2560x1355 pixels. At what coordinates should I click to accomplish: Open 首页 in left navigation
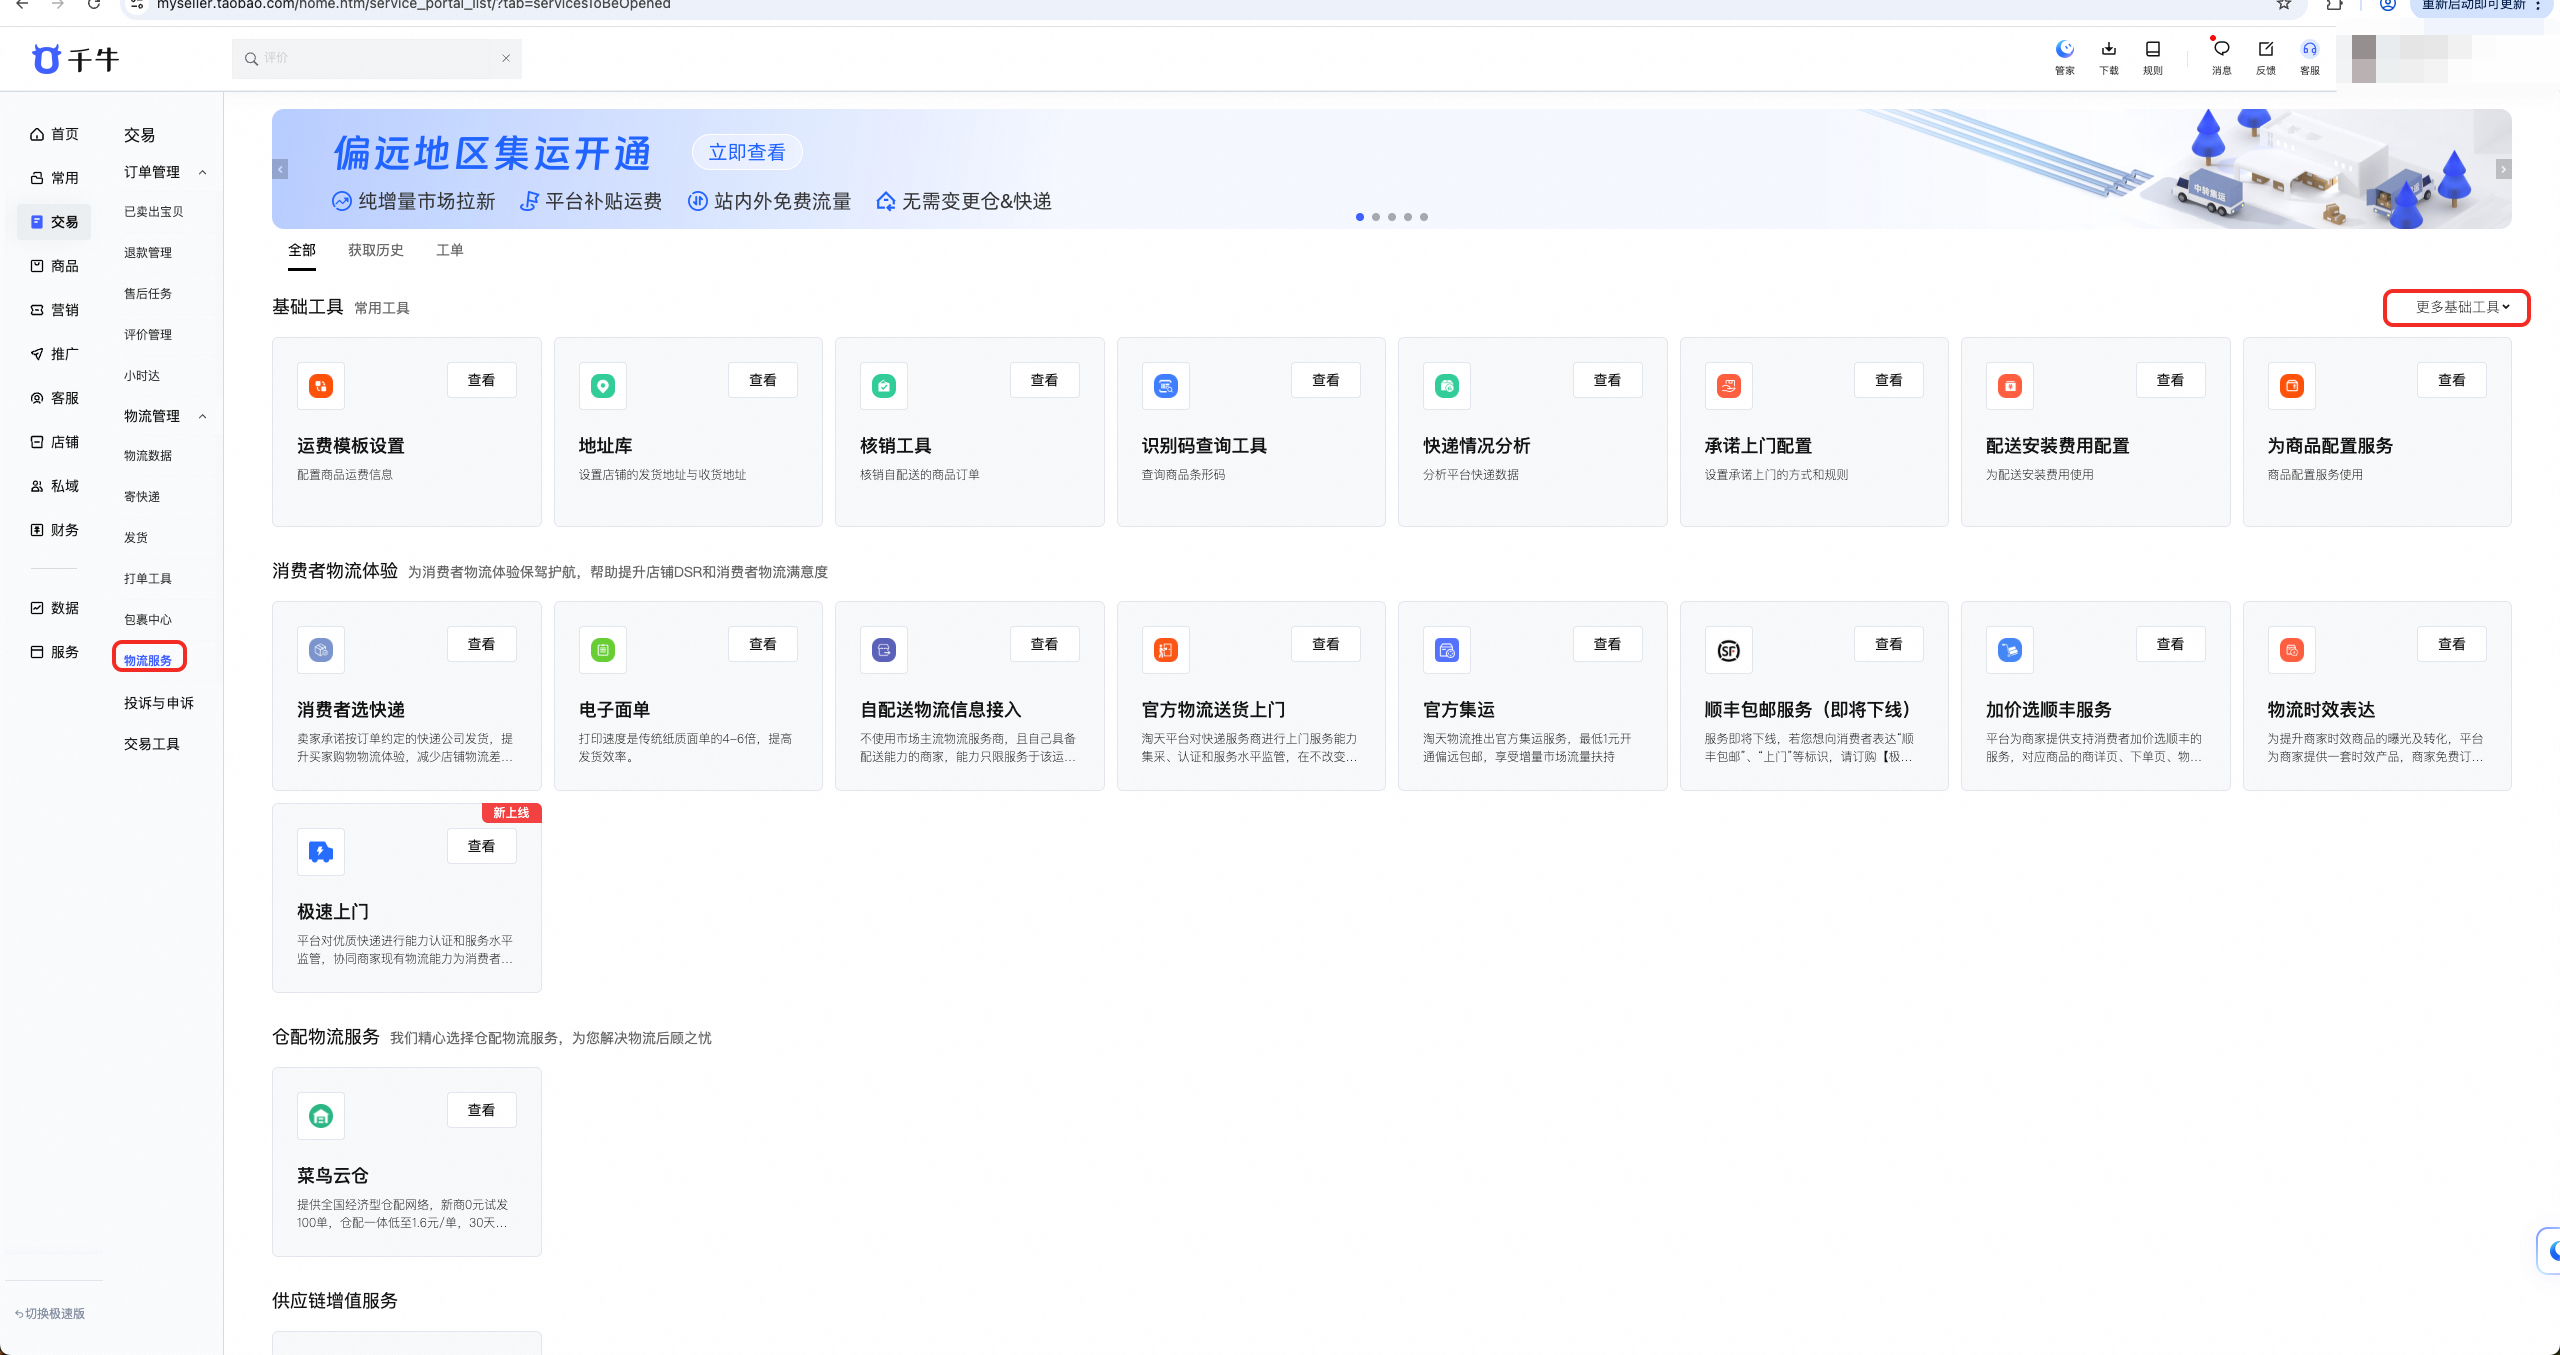54,134
